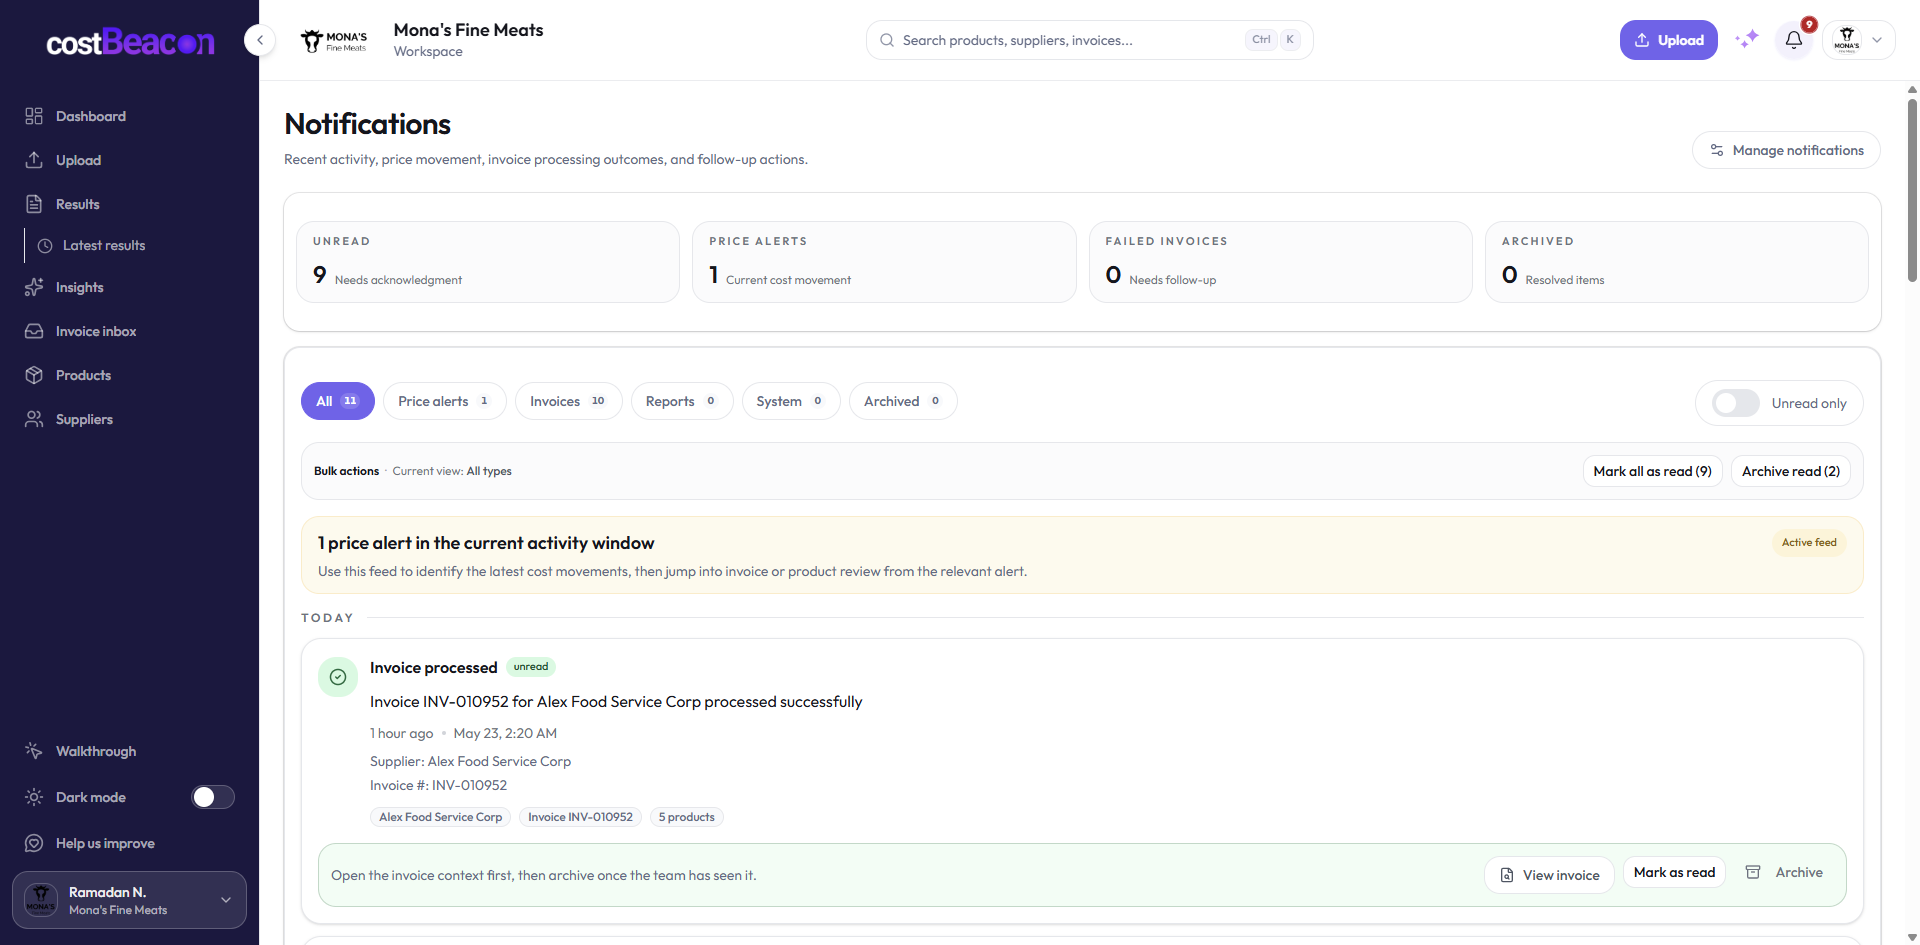Viewport: 1920px width, 945px height.
Task: Click 'Supplier: Alex Food Service Corp' text
Action: tap(470, 761)
